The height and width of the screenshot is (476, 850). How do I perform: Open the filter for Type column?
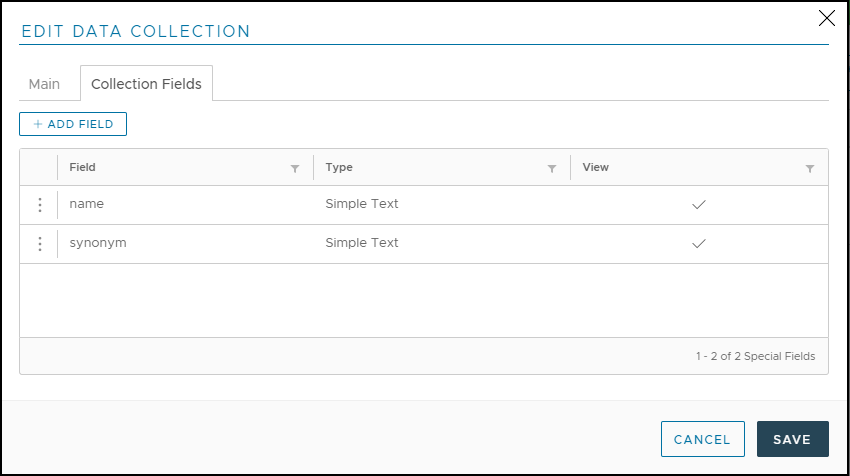(x=552, y=169)
